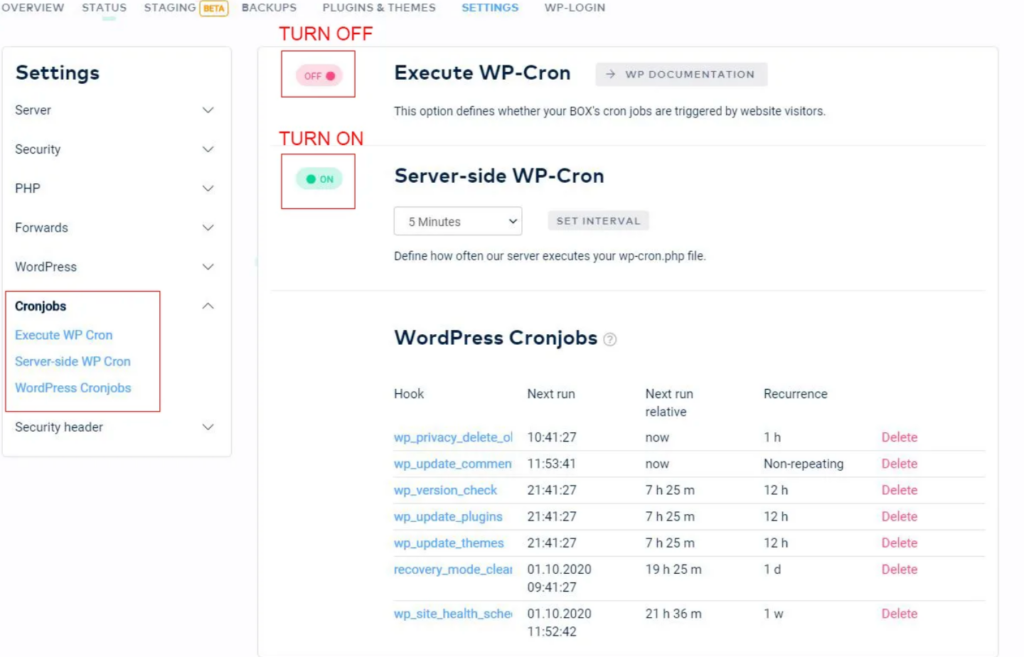Click the help icon beside WordPress Cronjobs
1024x657 pixels.
coord(609,339)
